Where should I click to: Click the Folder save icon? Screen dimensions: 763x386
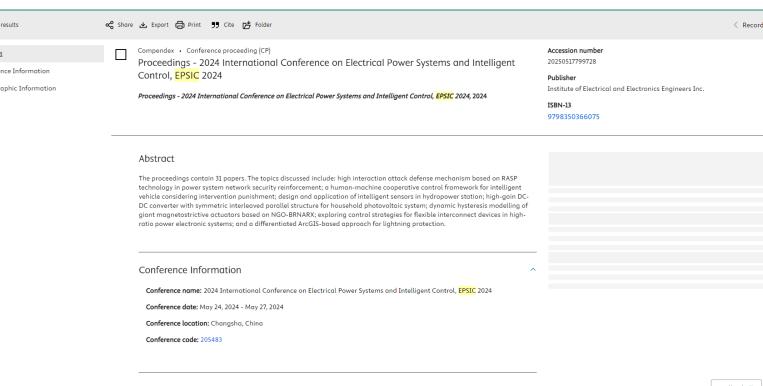247,25
